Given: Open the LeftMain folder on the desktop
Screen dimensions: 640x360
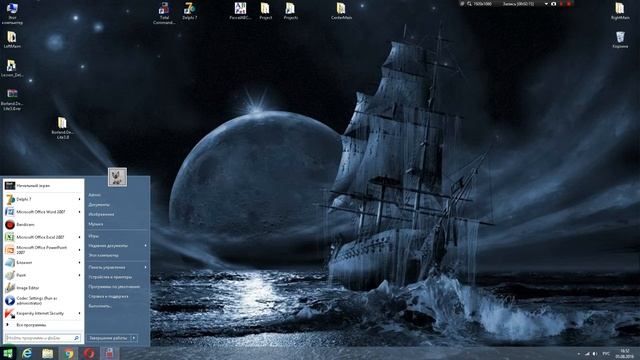Looking at the screenshot, I should tap(12, 40).
